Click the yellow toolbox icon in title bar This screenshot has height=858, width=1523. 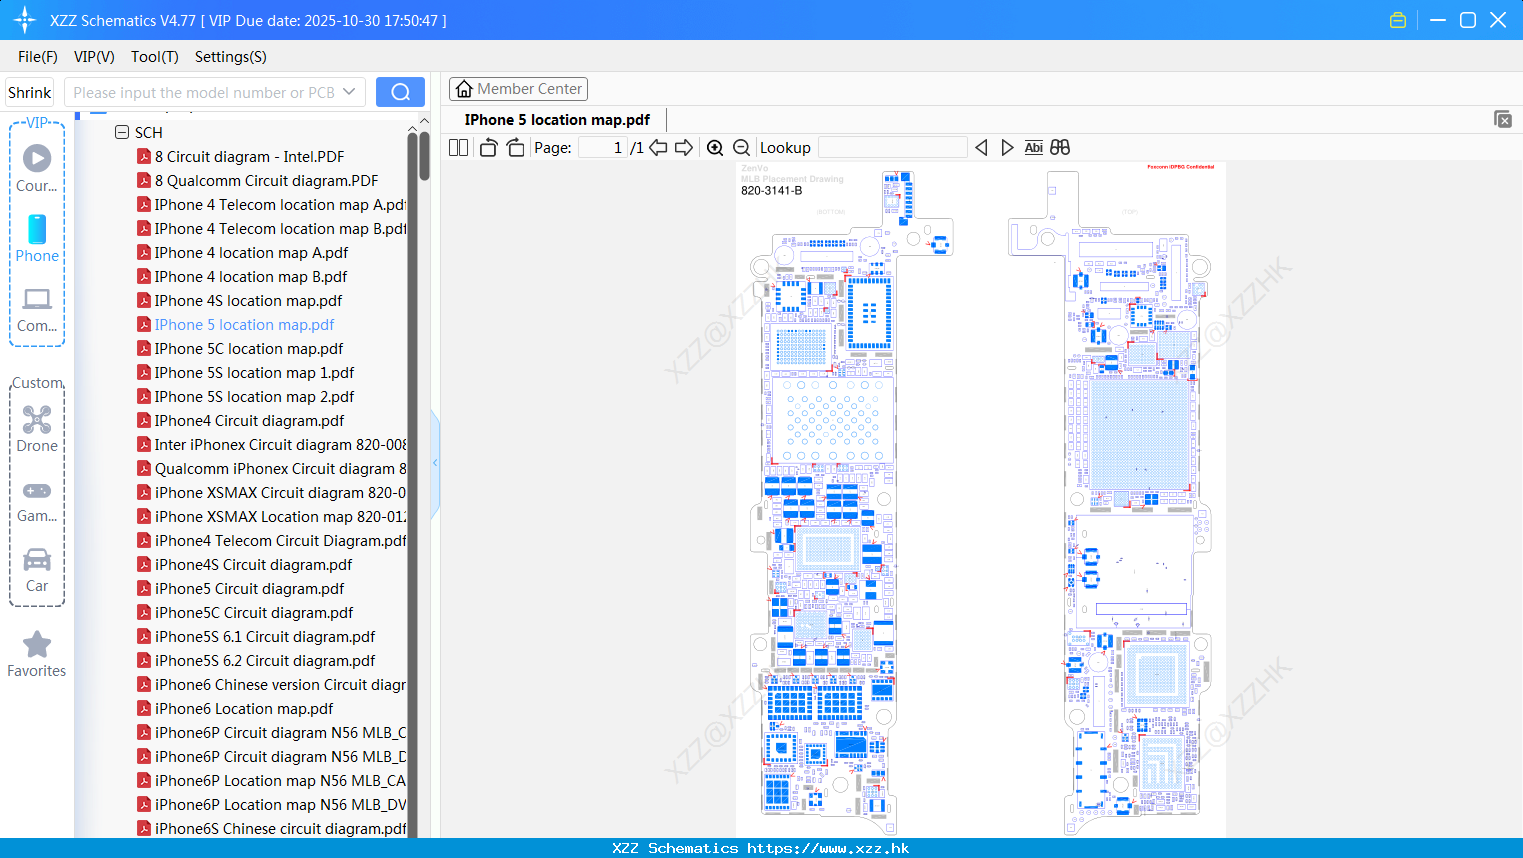(1398, 20)
